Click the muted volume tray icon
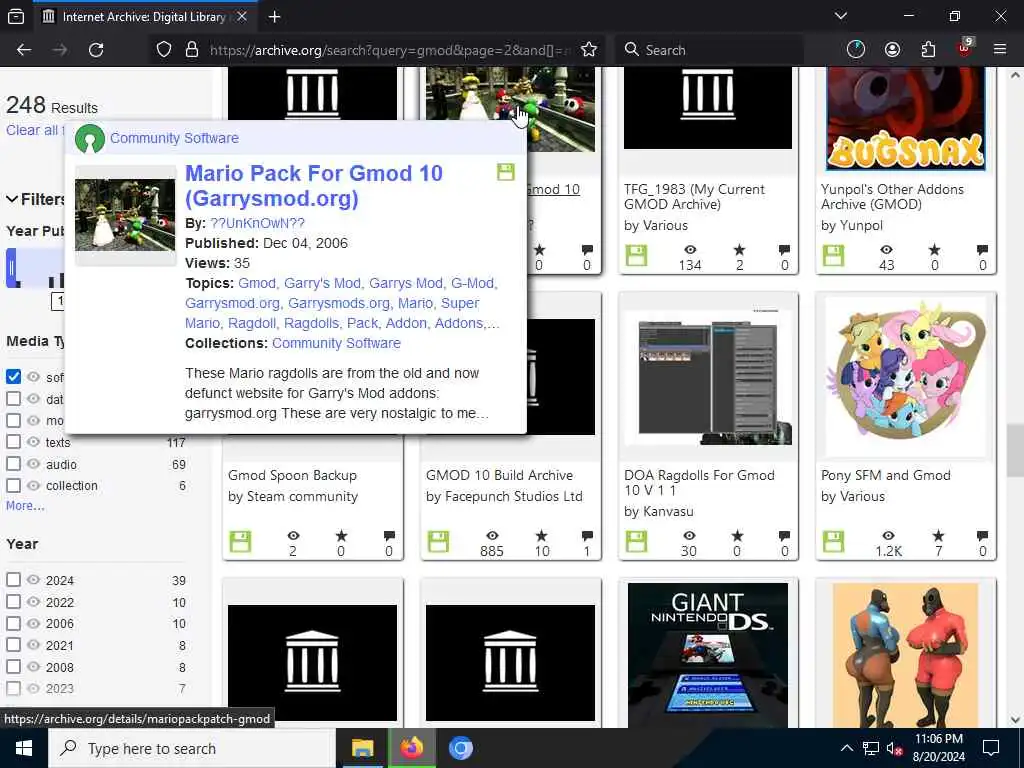1024x768 pixels. [x=894, y=748]
